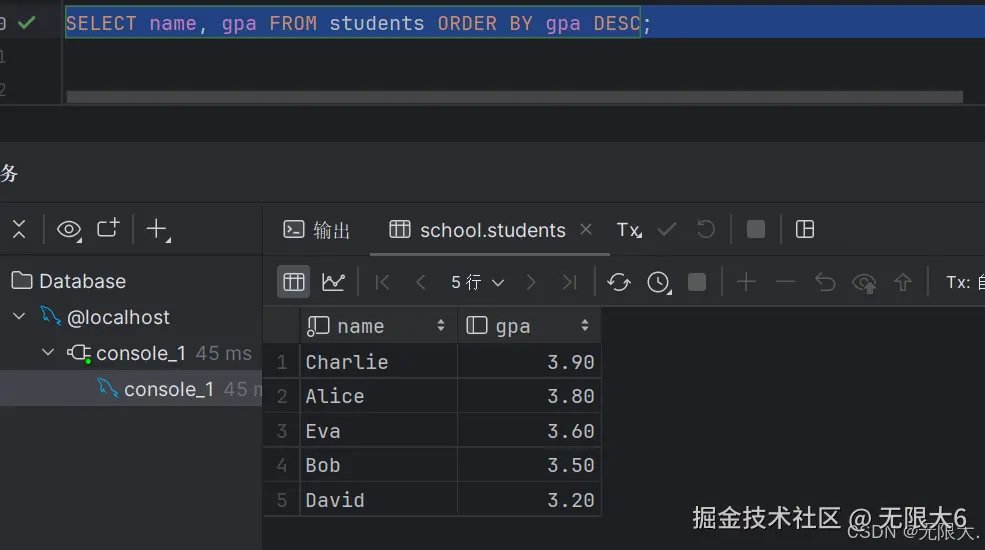Open services in new tab icon
The width and height of the screenshot is (985, 550).
click(108, 228)
